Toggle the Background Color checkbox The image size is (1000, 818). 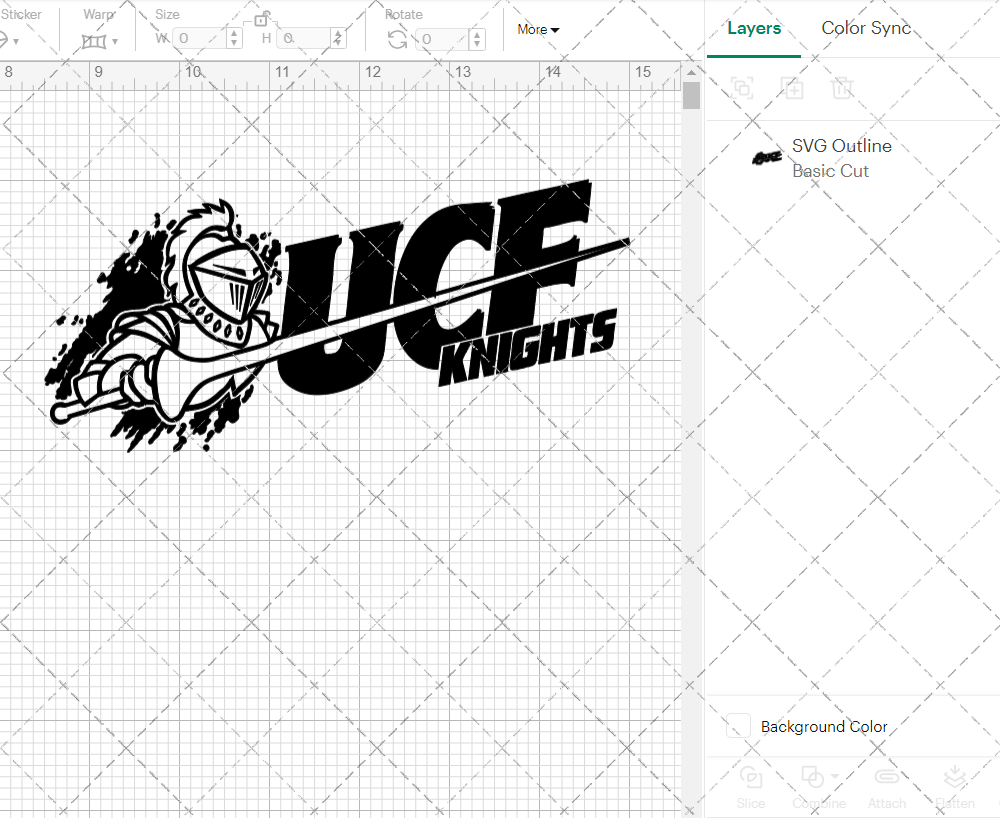tap(737, 727)
